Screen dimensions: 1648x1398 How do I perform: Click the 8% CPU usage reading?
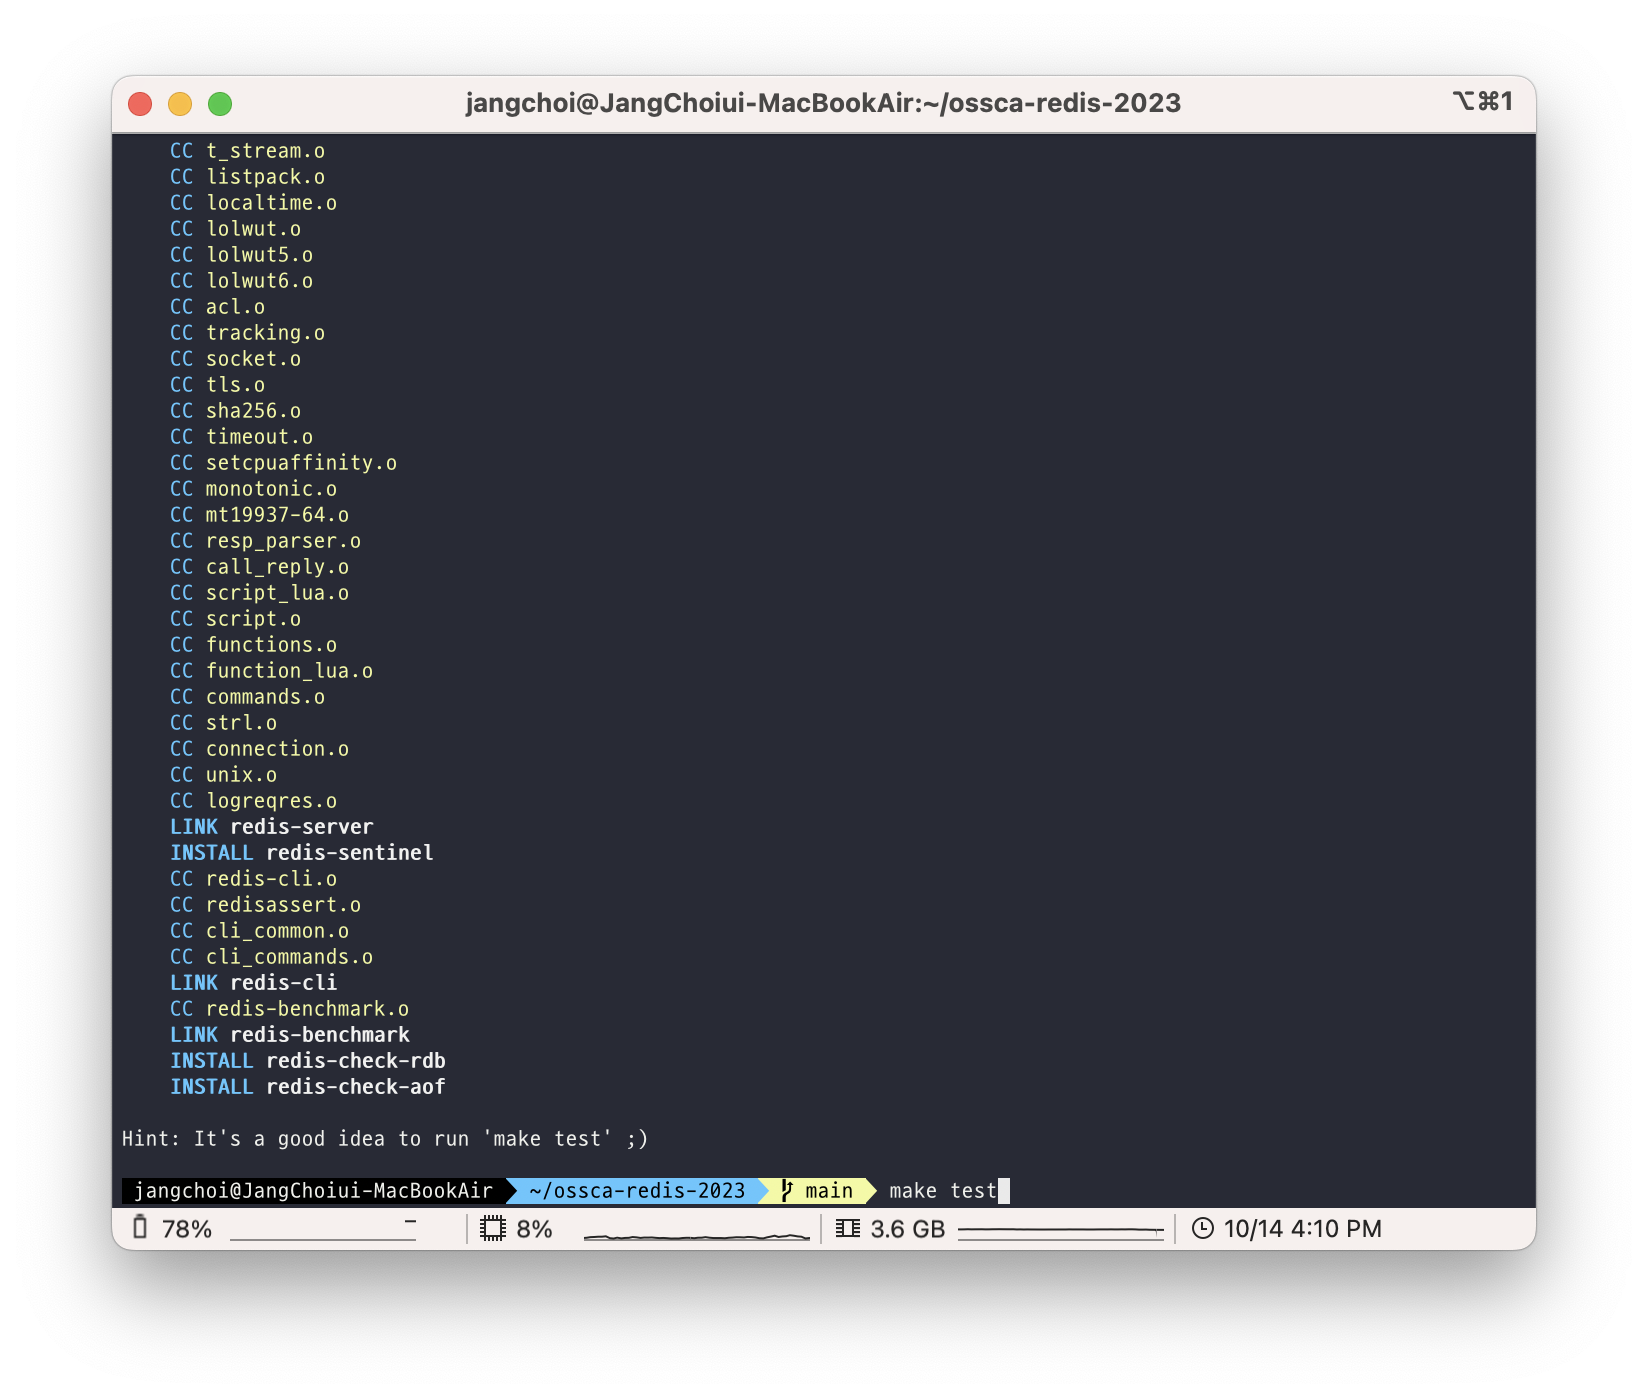pos(535,1229)
